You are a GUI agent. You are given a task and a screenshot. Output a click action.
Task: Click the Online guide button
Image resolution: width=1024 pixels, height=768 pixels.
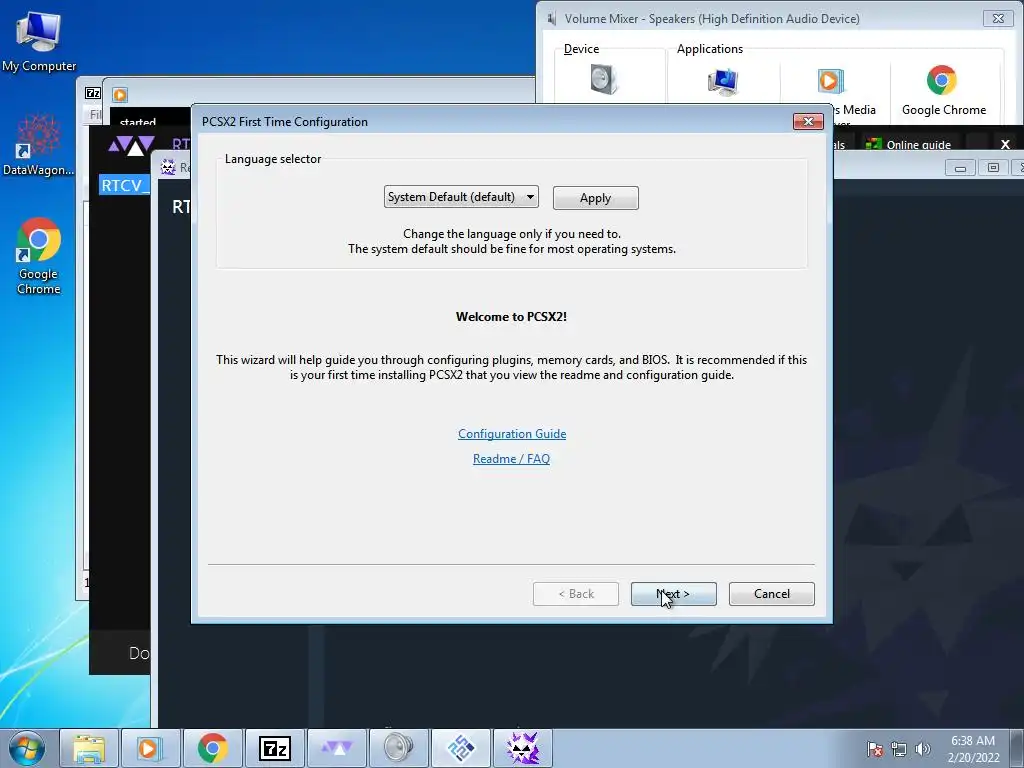pos(908,144)
